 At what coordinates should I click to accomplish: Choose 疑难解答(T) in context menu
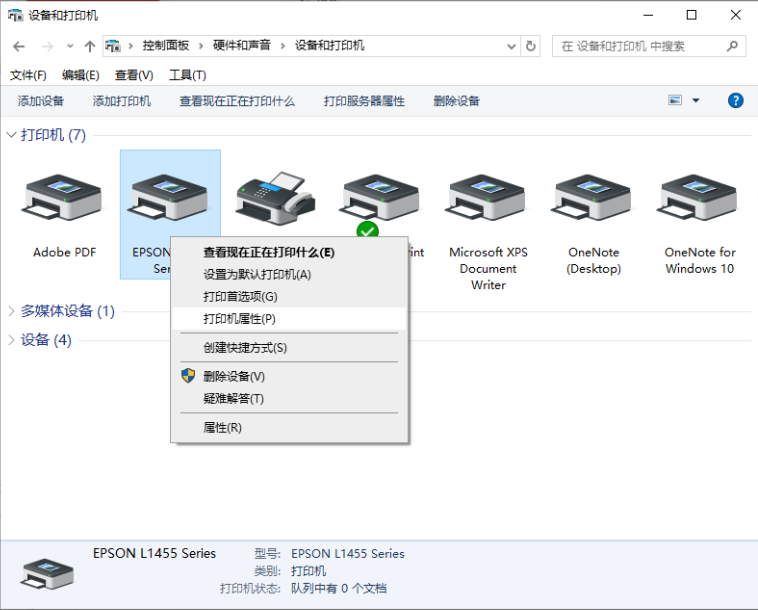(289, 399)
